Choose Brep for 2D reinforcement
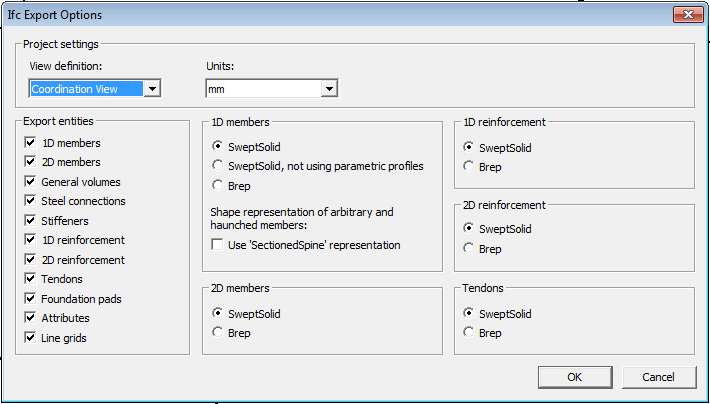 [469, 249]
